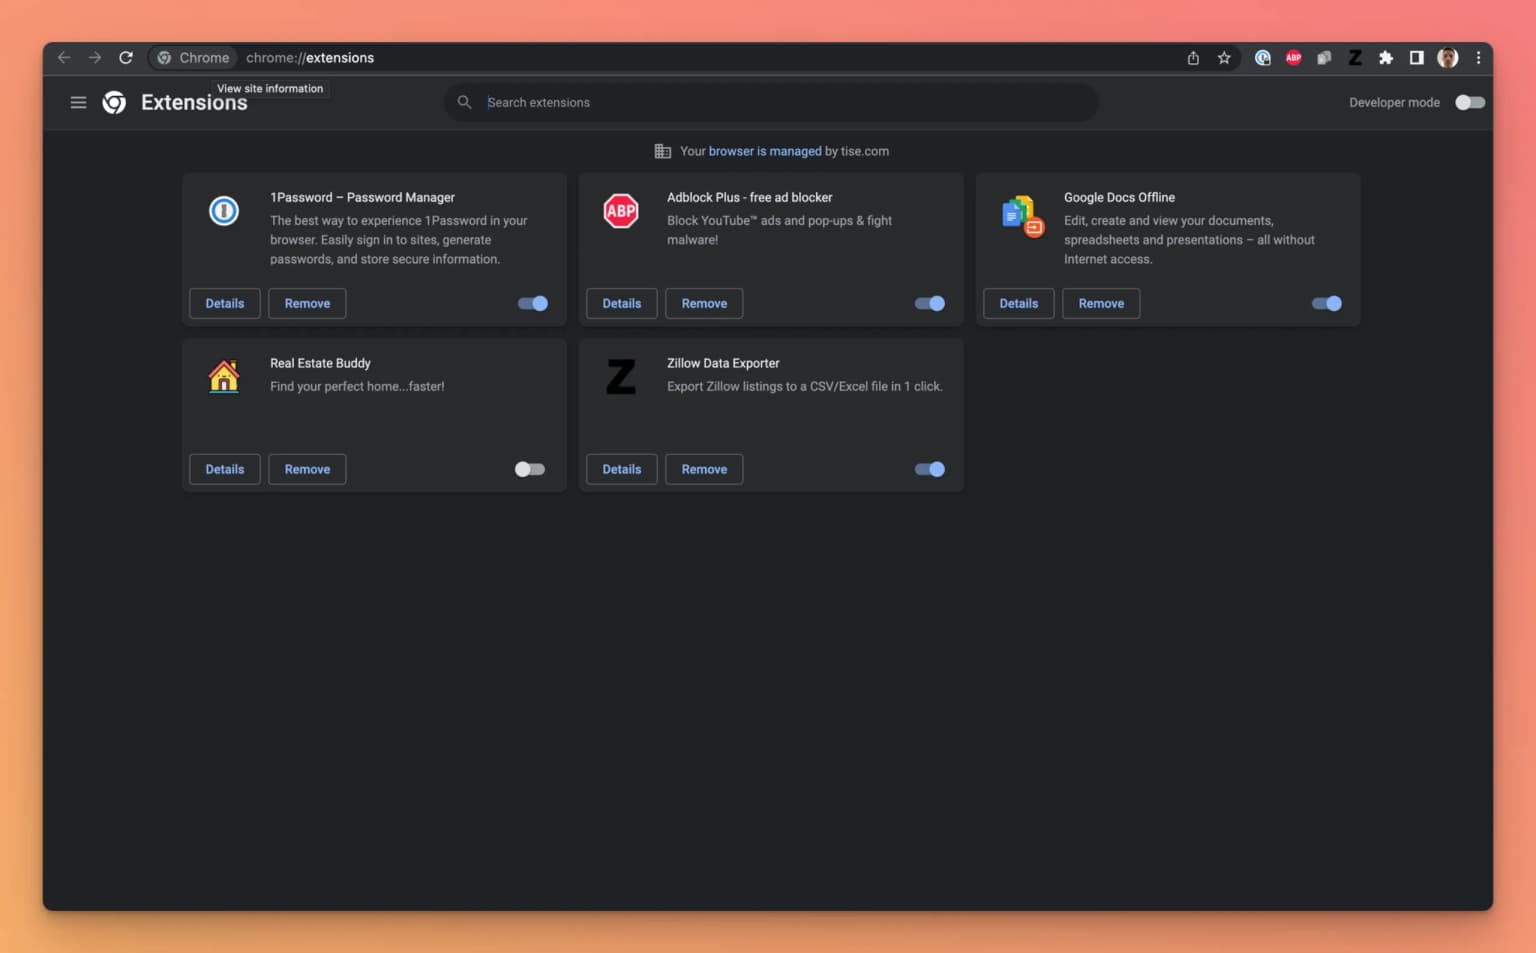Open Zillow Data Exporter from the browser toolbar
Screen dimensions: 1536x953
tap(1355, 58)
